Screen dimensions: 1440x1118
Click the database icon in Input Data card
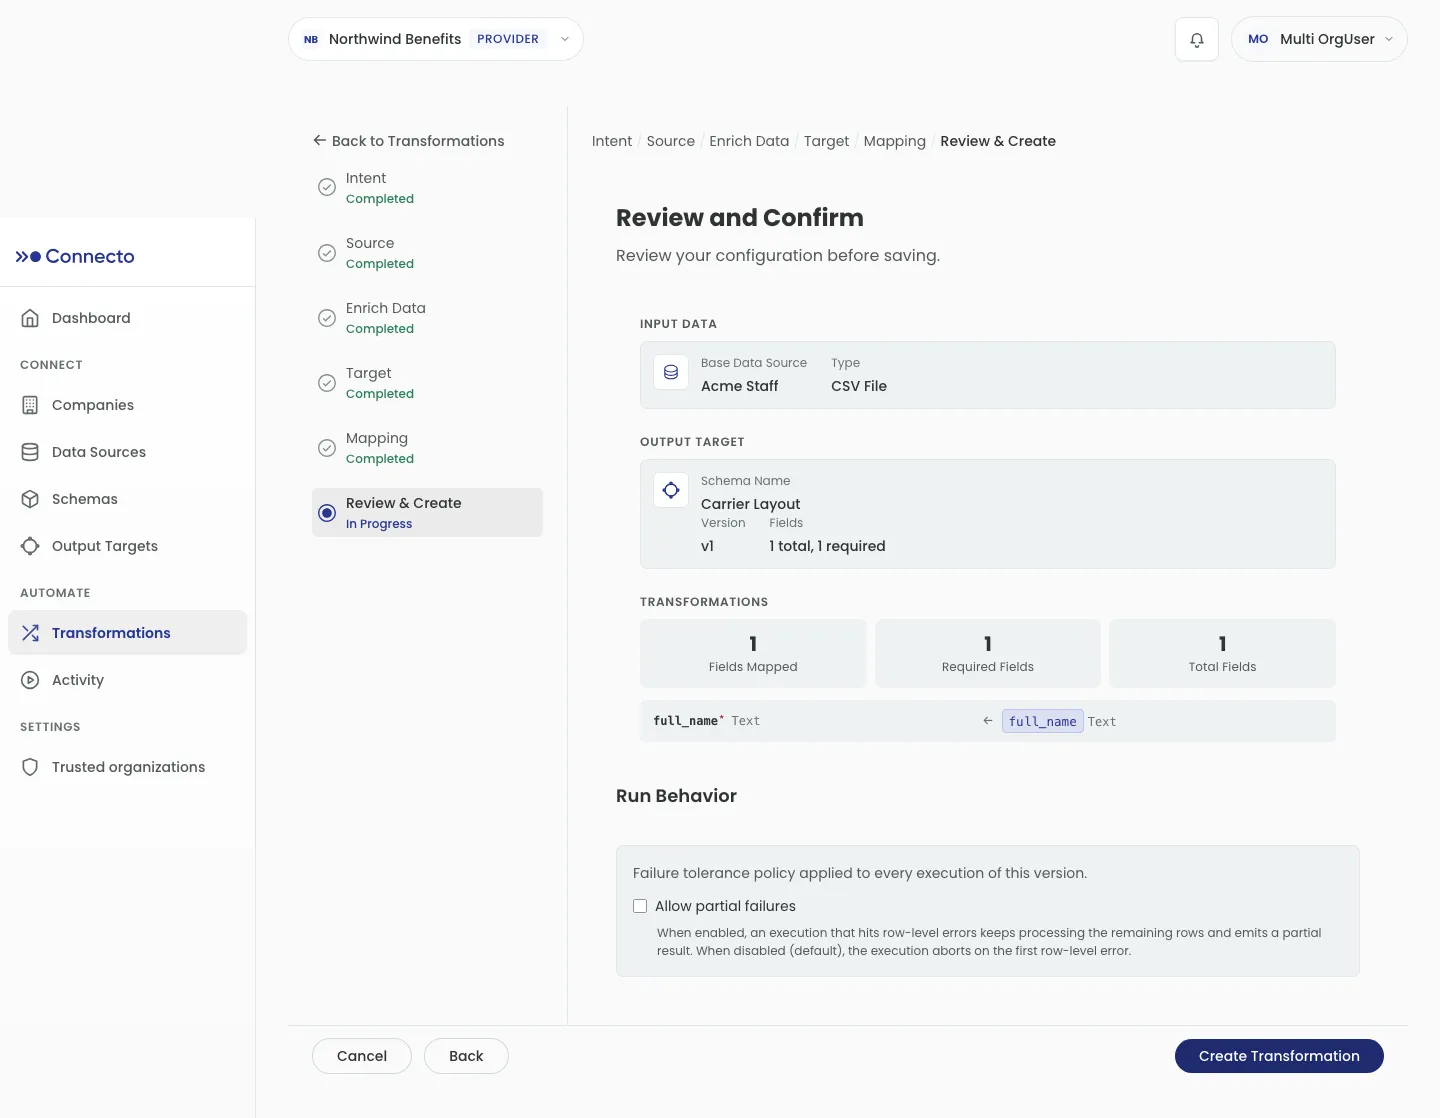671,372
